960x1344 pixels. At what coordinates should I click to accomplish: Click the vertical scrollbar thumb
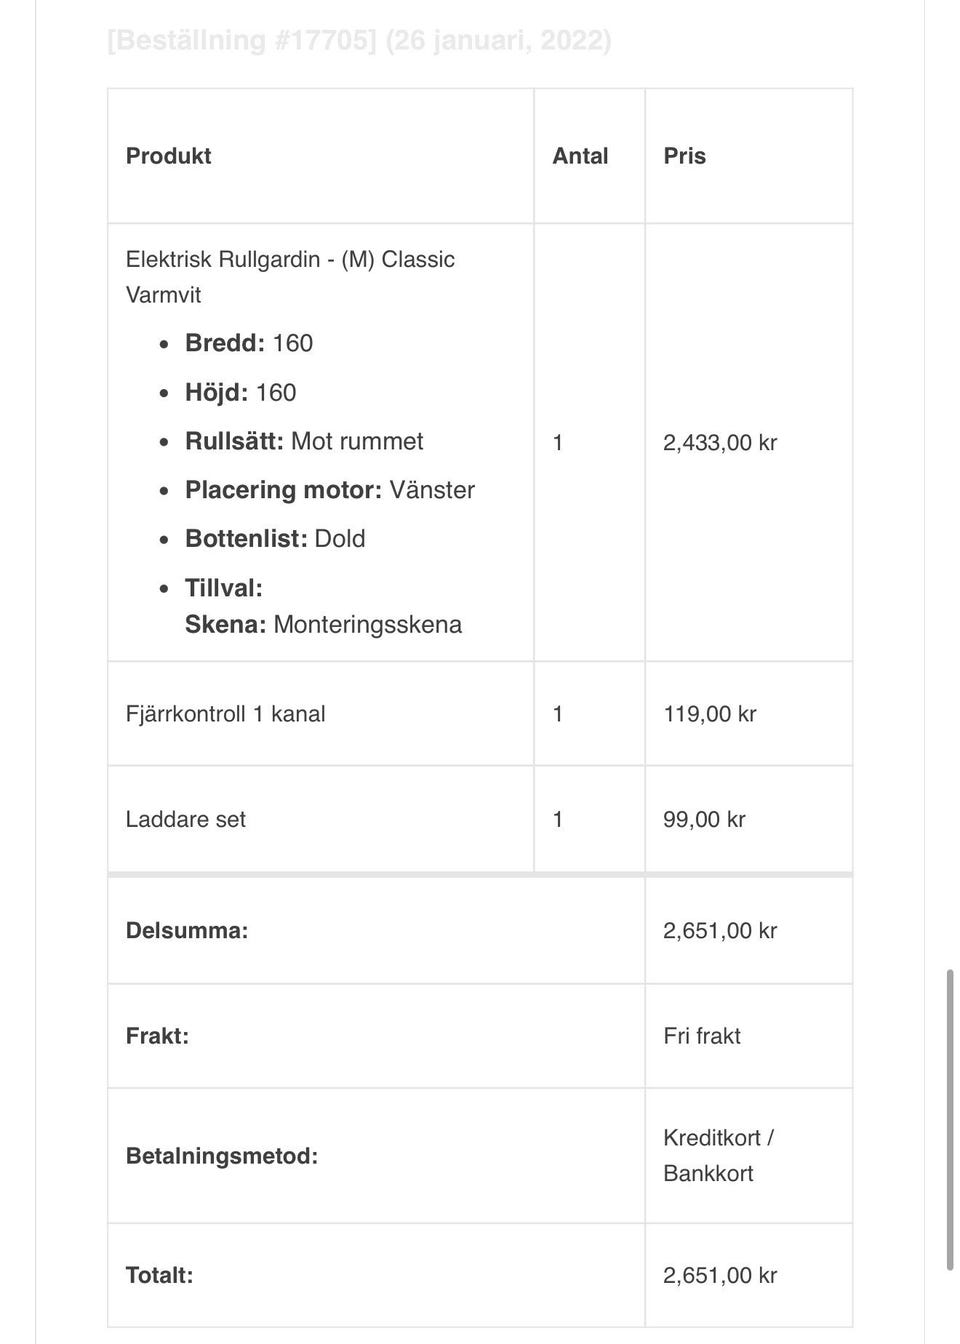[950, 1120]
